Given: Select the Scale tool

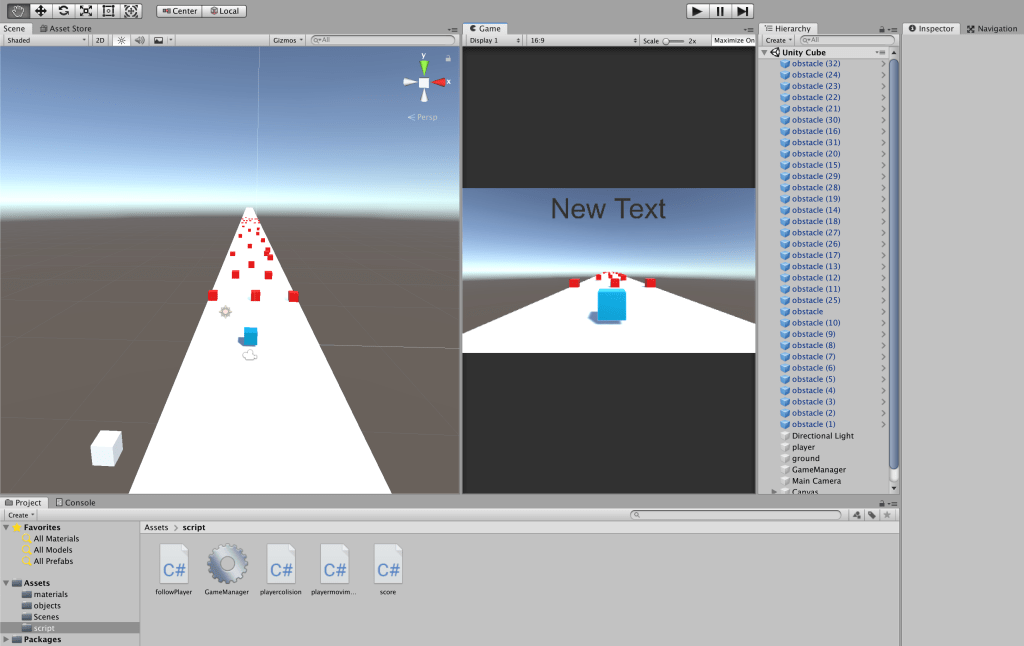Looking at the screenshot, I should (x=86, y=11).
